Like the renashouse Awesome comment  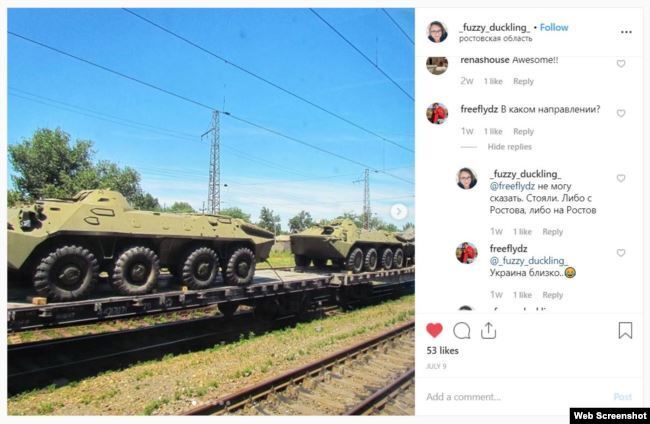coord(621,63)
